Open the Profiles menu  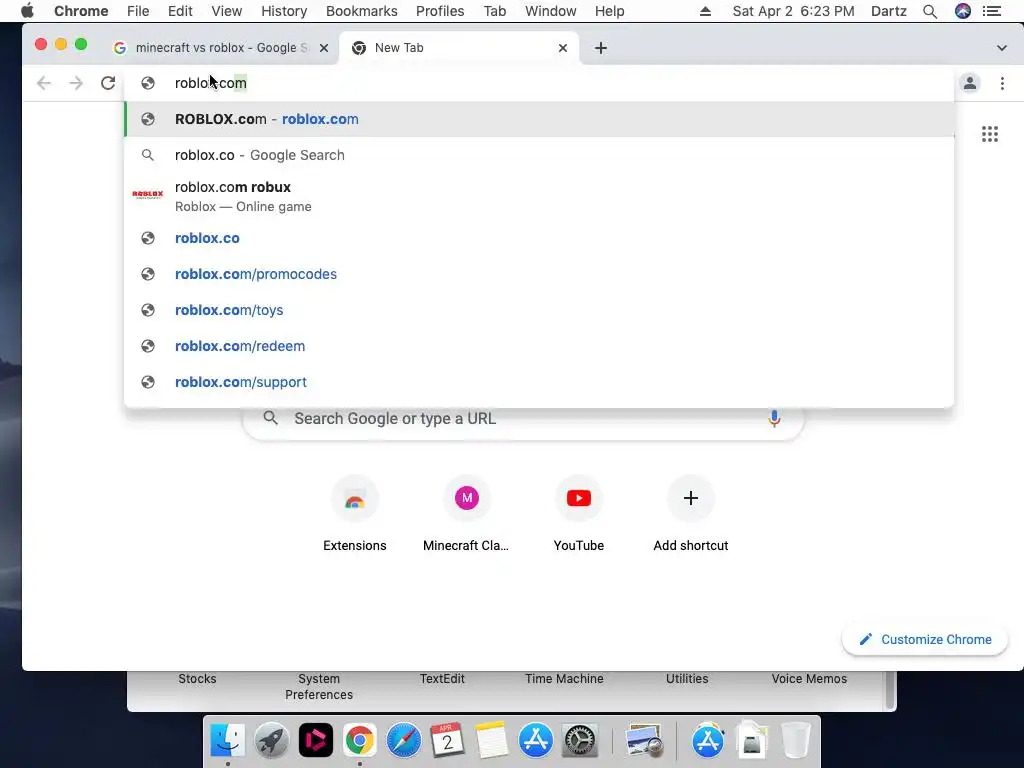440,11
